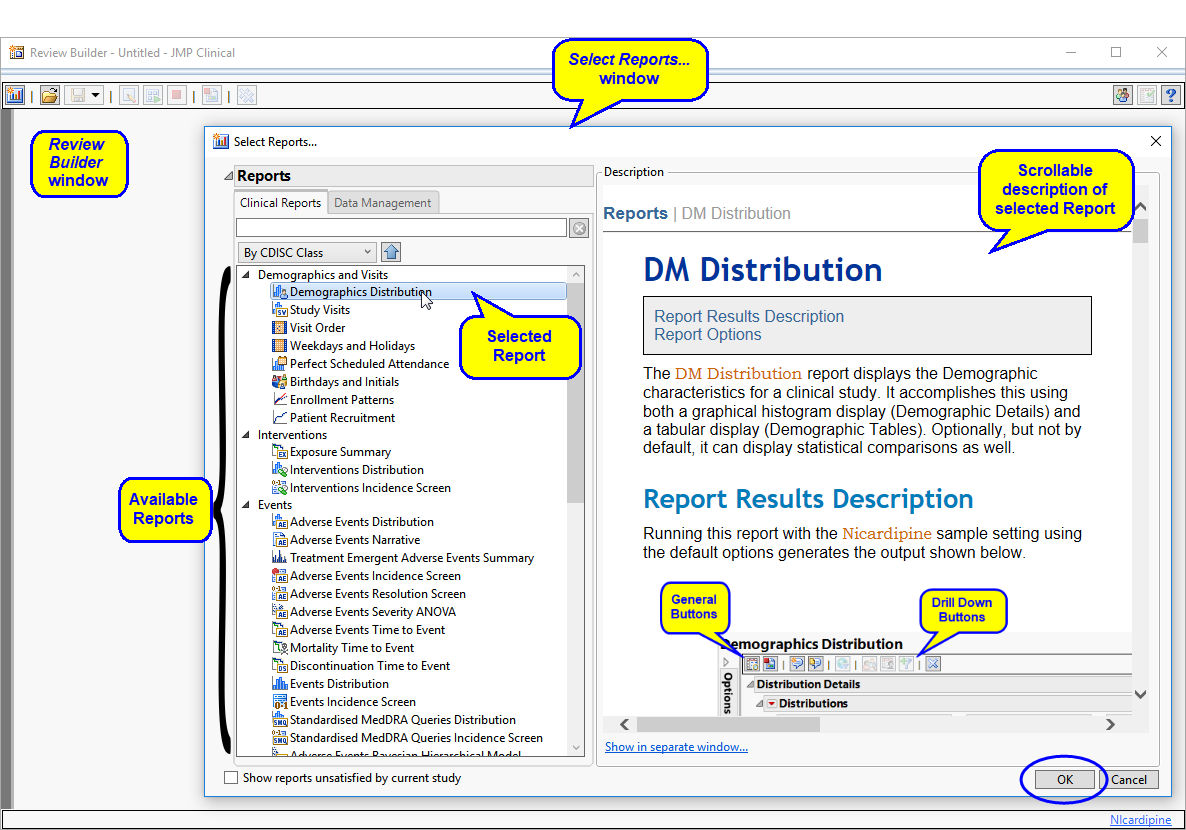The image size is (1186, 830).
Task: Click inside the report search field
Action: [401, 229]
